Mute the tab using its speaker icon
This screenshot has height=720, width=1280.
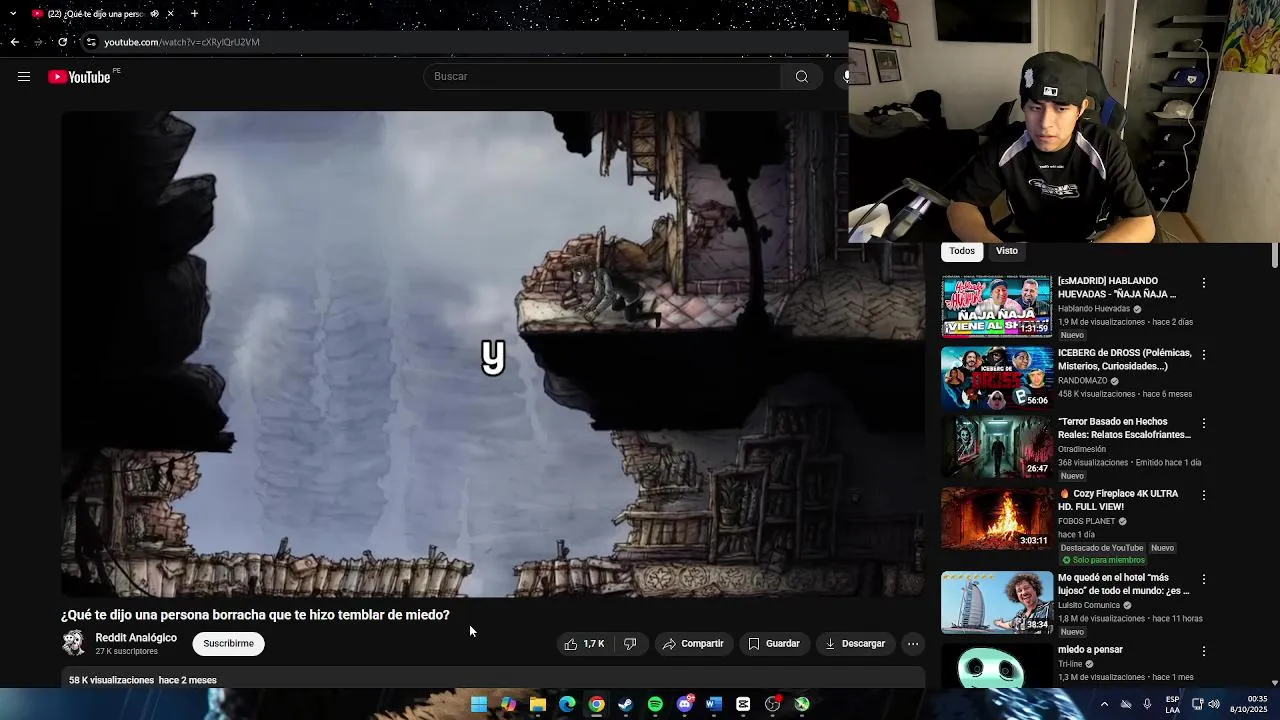(x=154, y=14)
